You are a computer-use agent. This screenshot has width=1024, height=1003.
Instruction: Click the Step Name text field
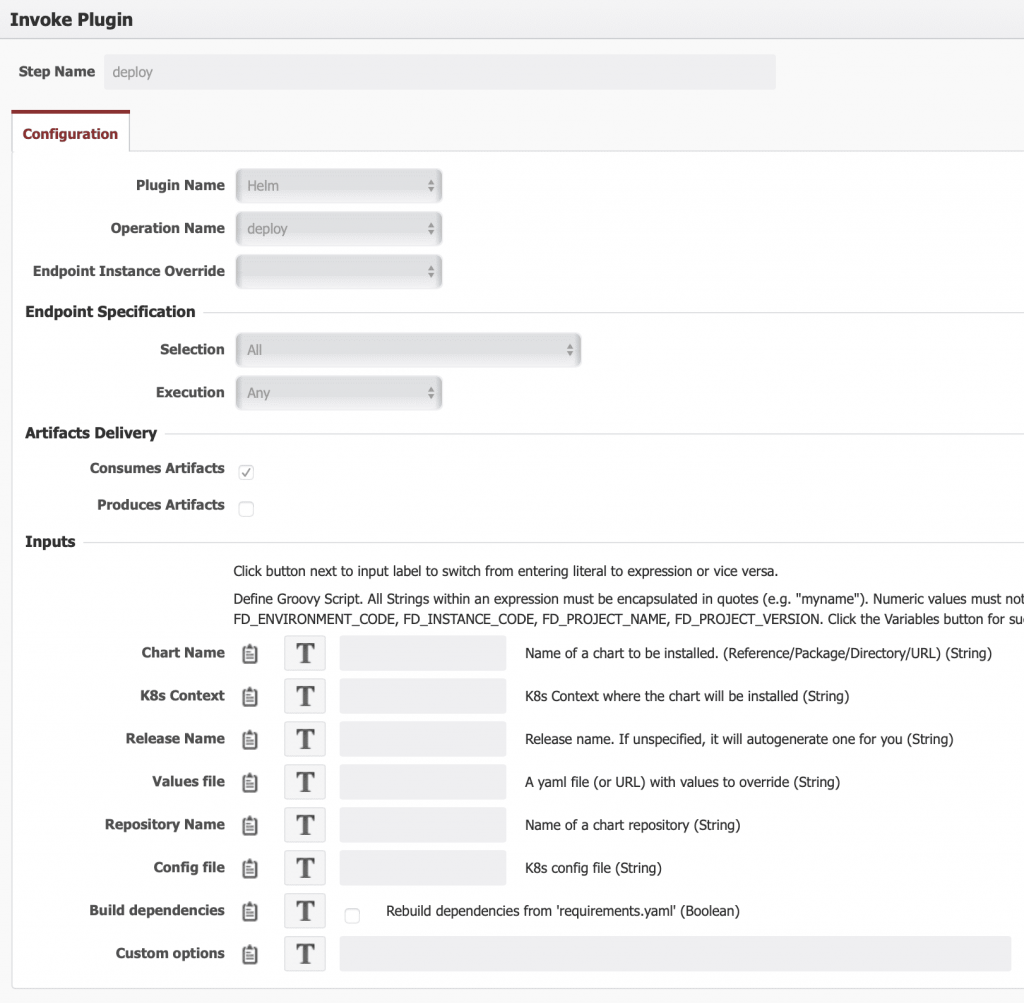439,72
